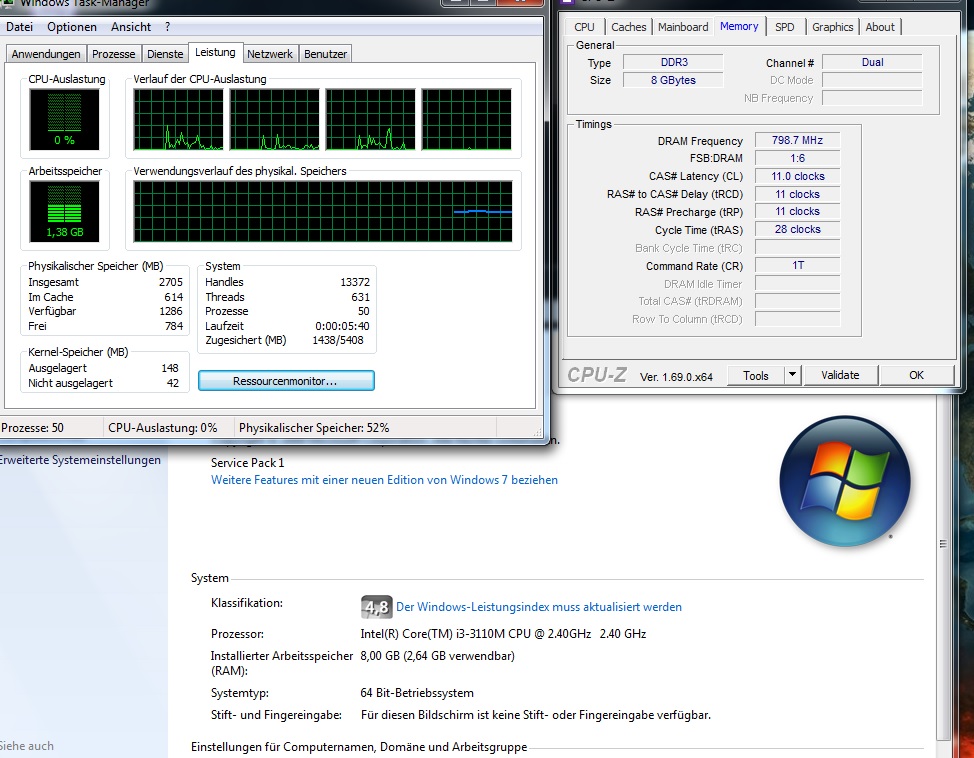Click the OK button in CPU-Z

tap(917, 375)
